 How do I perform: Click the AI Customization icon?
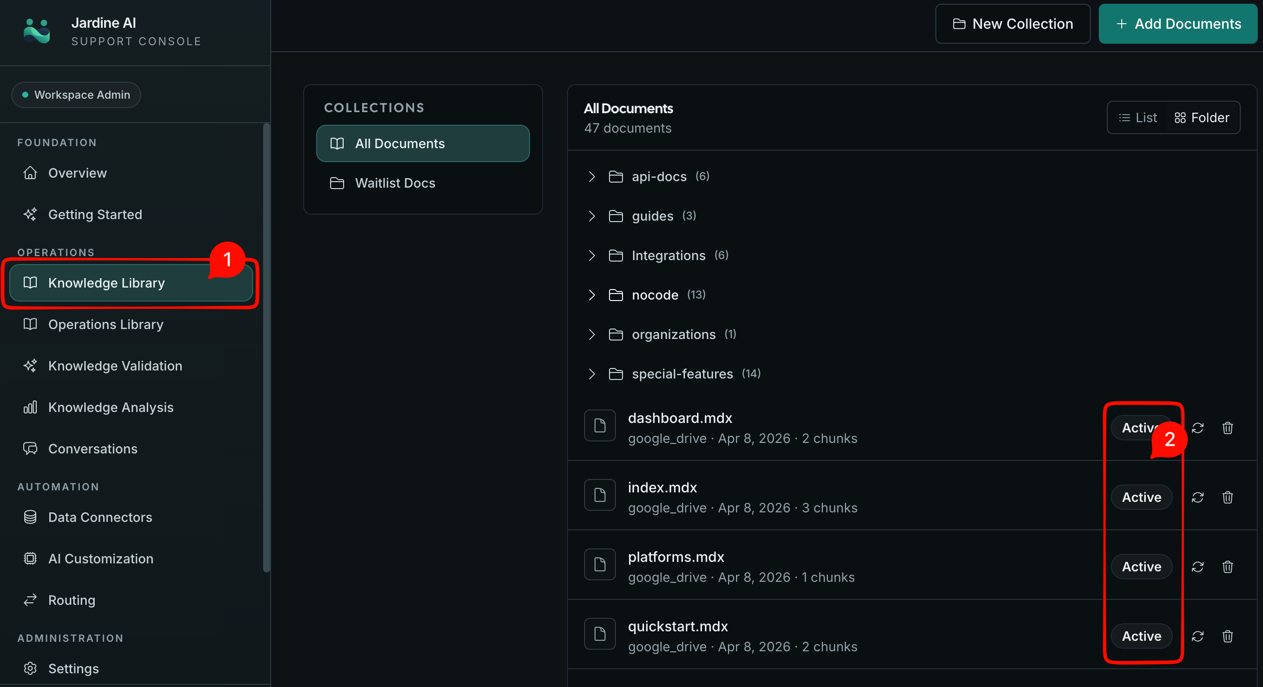(30, 559)
